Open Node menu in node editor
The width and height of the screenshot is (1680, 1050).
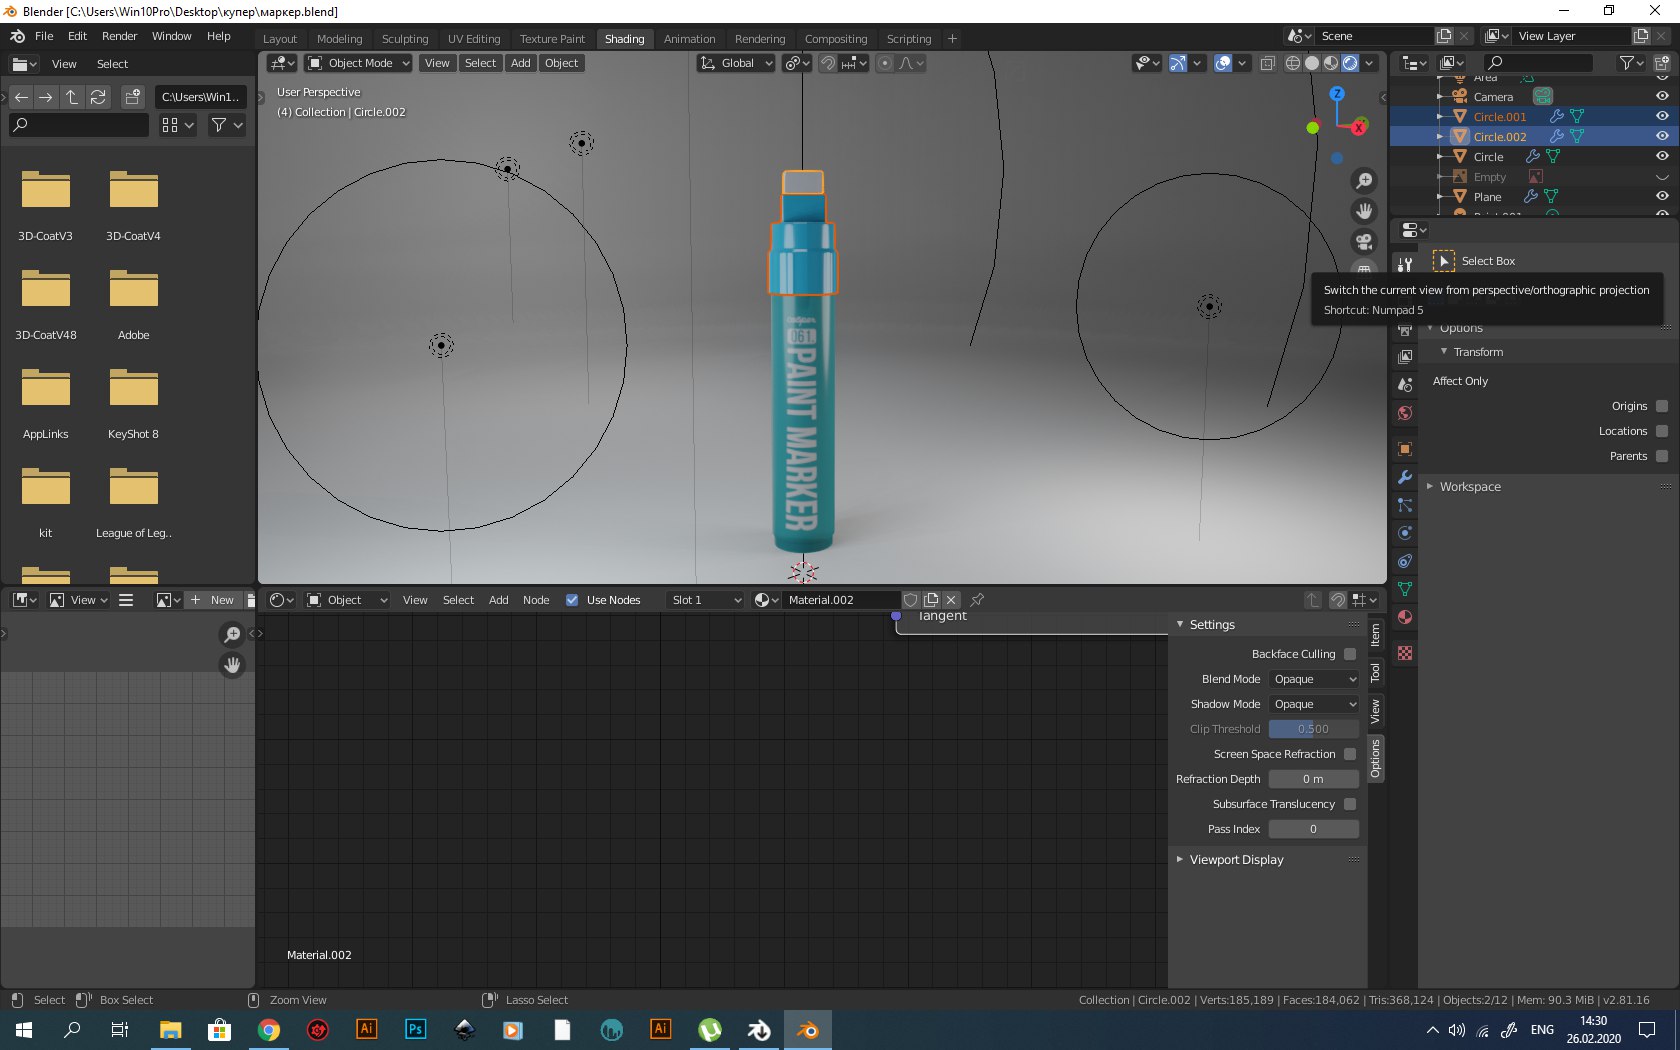click(536, 600)
